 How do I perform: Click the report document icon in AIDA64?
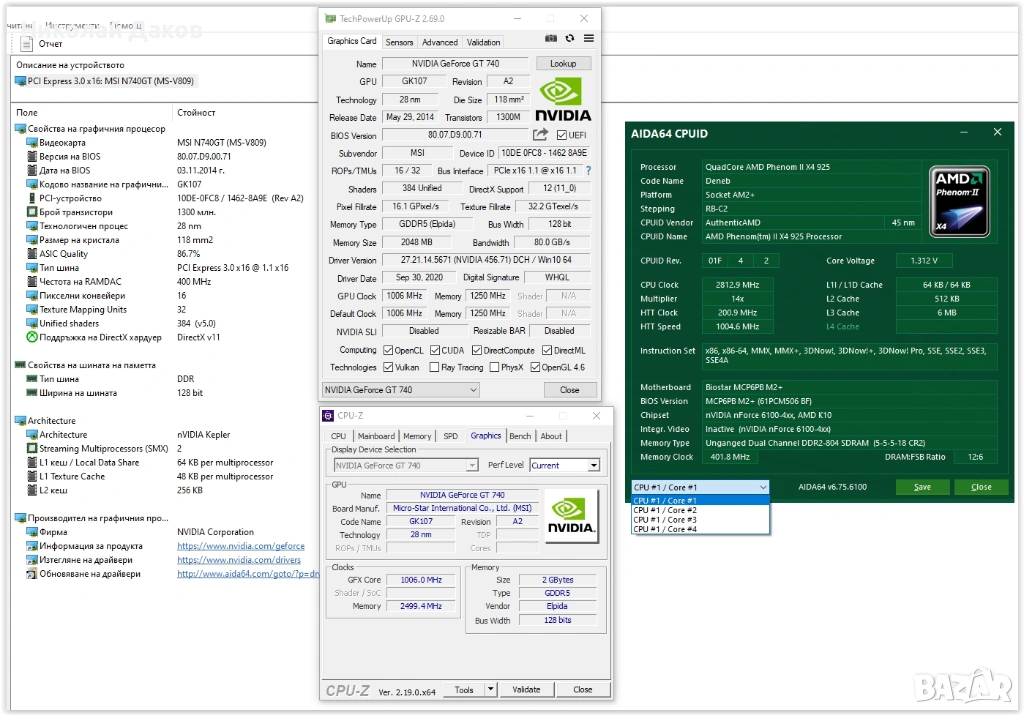tap(26, 44)
